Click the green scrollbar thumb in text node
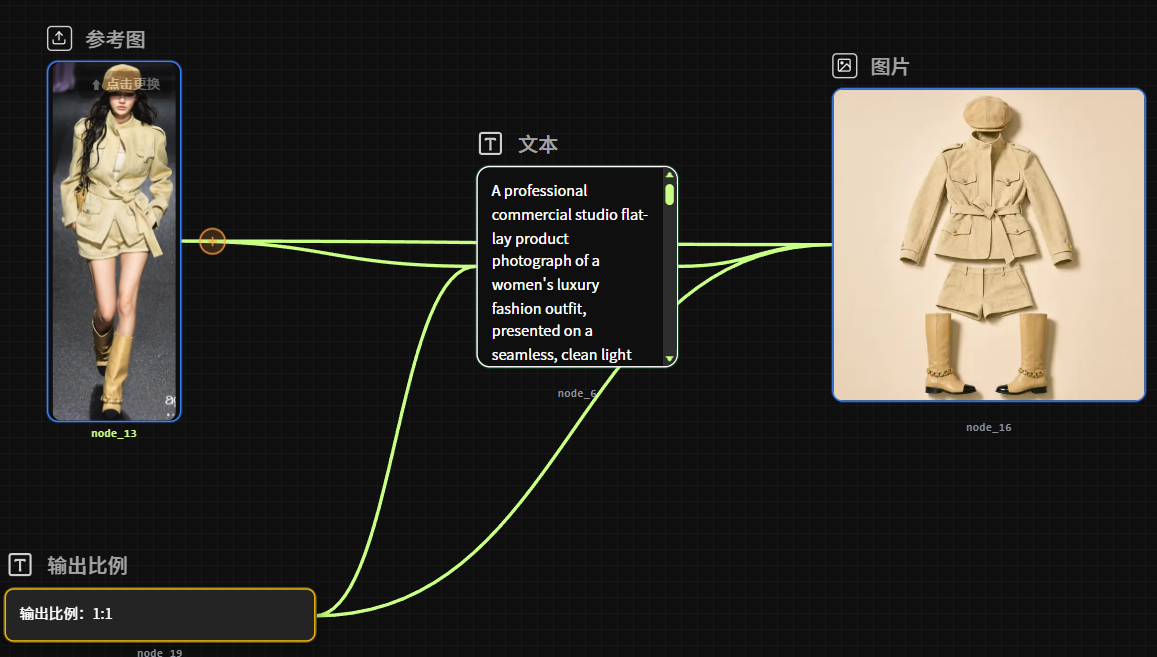The height and width of the screenshot is (657, 1157). pyautogui.click(x=669, y=194)
